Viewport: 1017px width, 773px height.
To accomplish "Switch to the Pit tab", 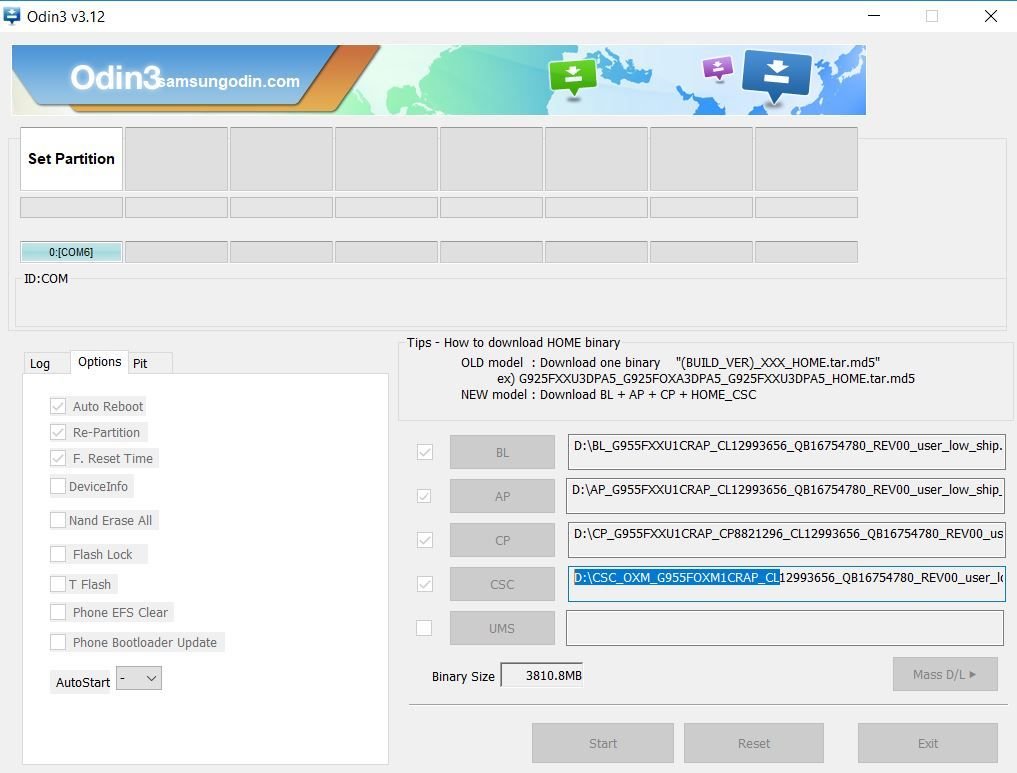I will (140, 364).
